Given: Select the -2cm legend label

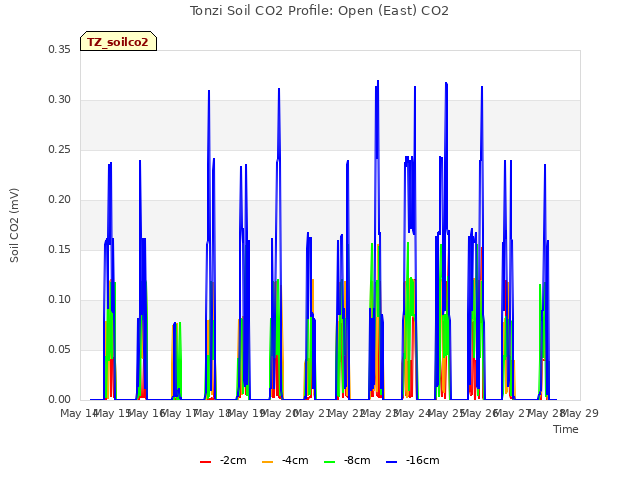Looking at the screenshot, I should pyautogui.click(x=233, y=460).
